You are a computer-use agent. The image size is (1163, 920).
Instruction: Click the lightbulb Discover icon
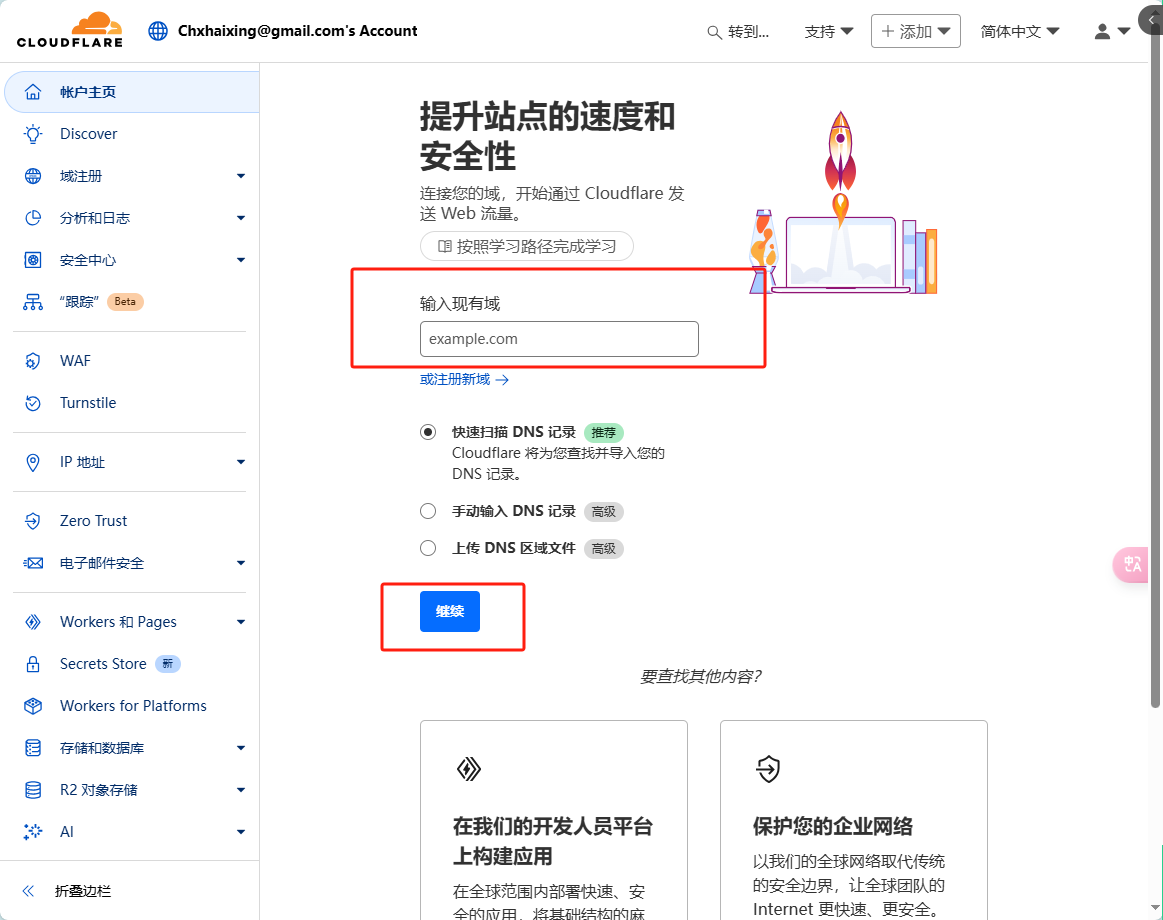click(x=33, y=134)
